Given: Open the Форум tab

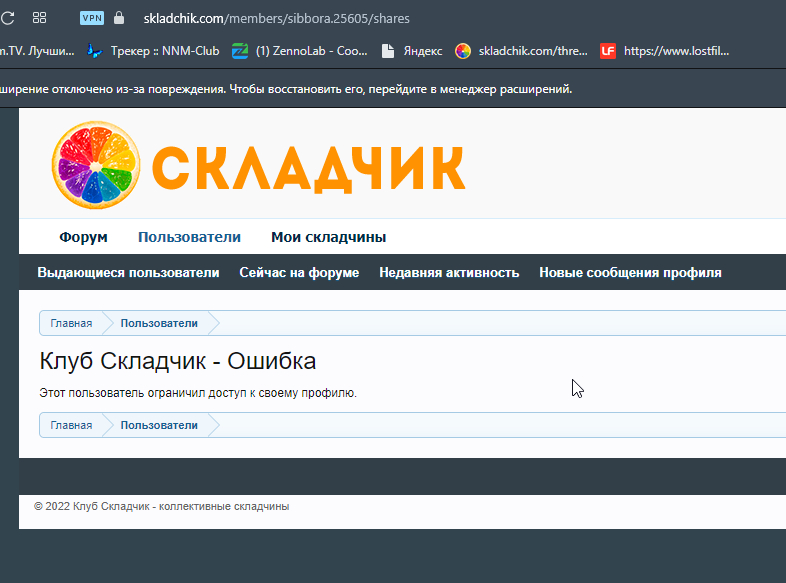Looking at the screenshot, I should 83,237.
